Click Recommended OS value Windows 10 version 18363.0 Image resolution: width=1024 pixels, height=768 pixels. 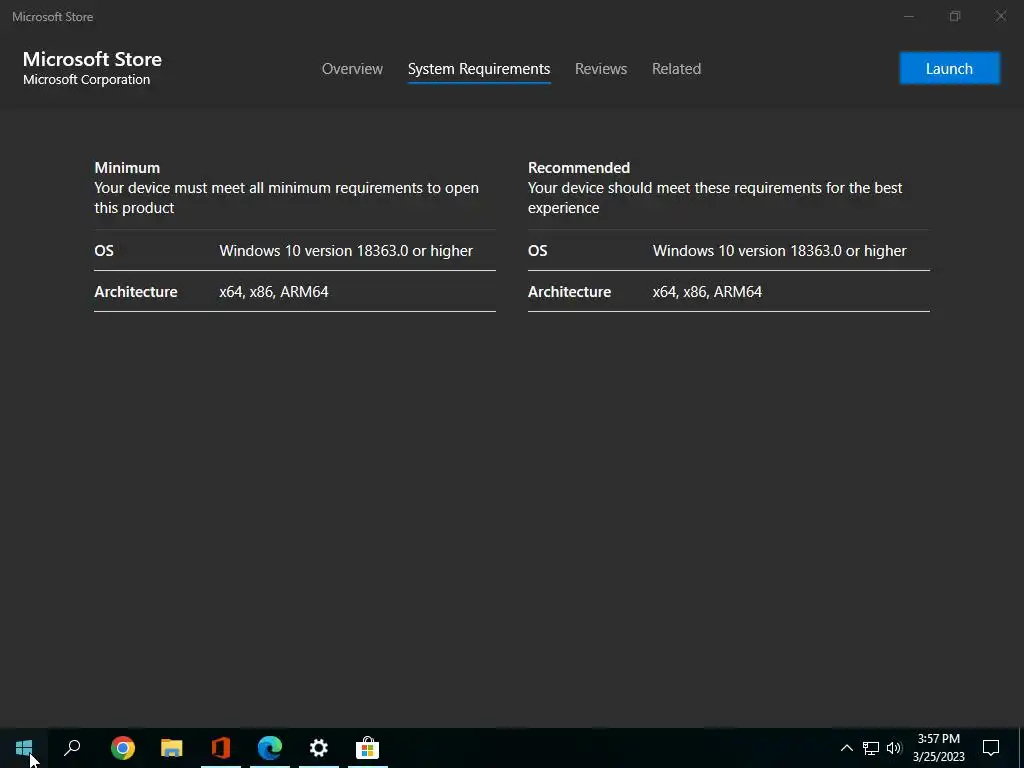[x=779, y=251]
